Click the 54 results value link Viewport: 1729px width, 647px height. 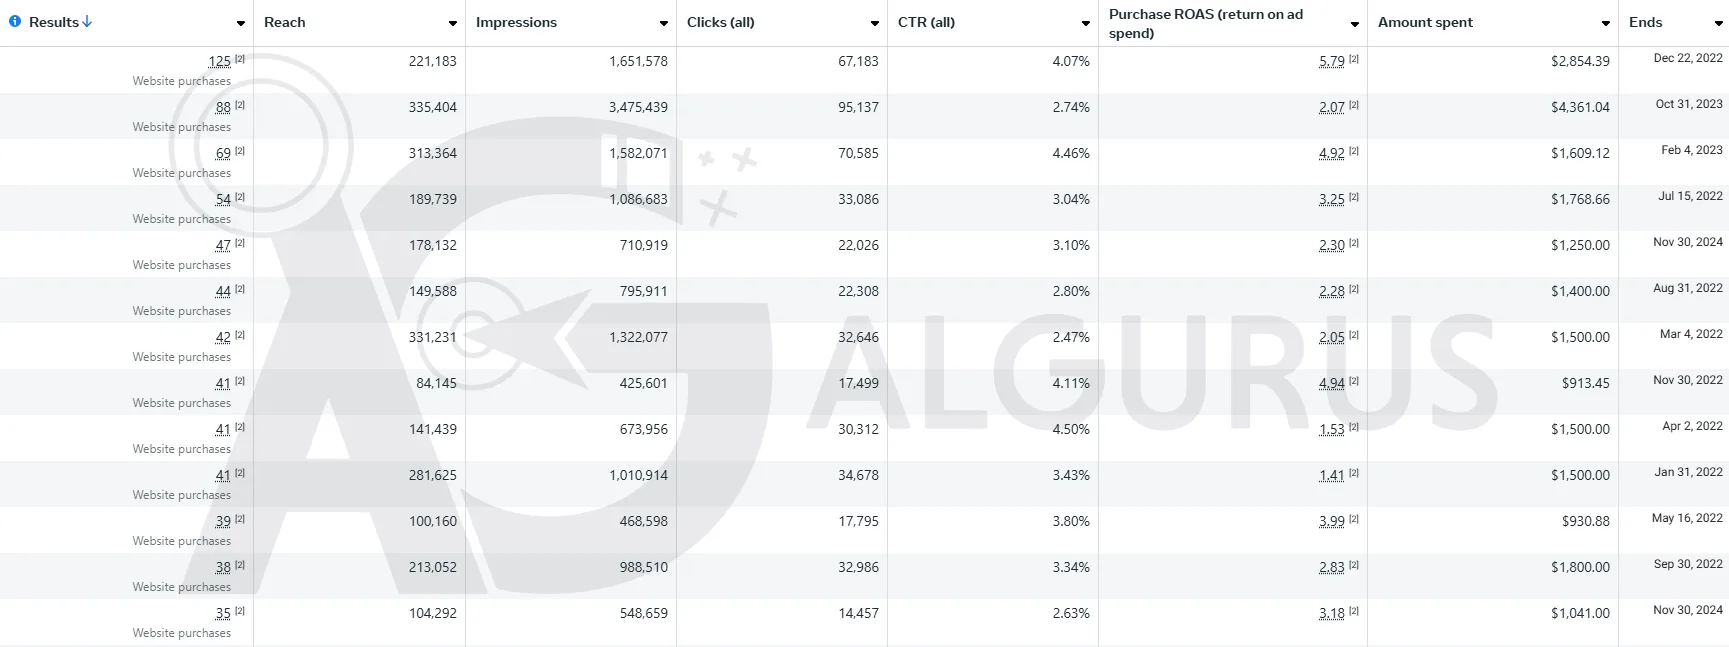(x=223, y=200)
